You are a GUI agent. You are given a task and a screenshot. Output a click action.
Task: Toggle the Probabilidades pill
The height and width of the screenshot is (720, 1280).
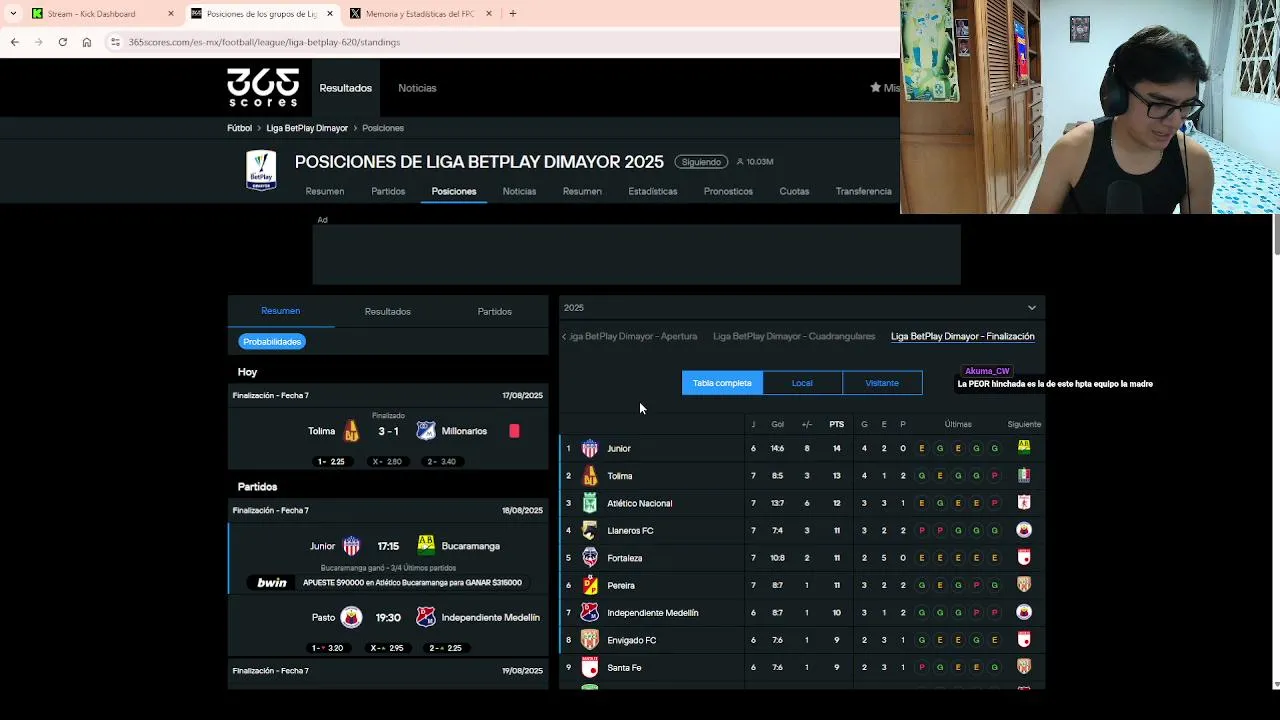[x=272, y=342]
